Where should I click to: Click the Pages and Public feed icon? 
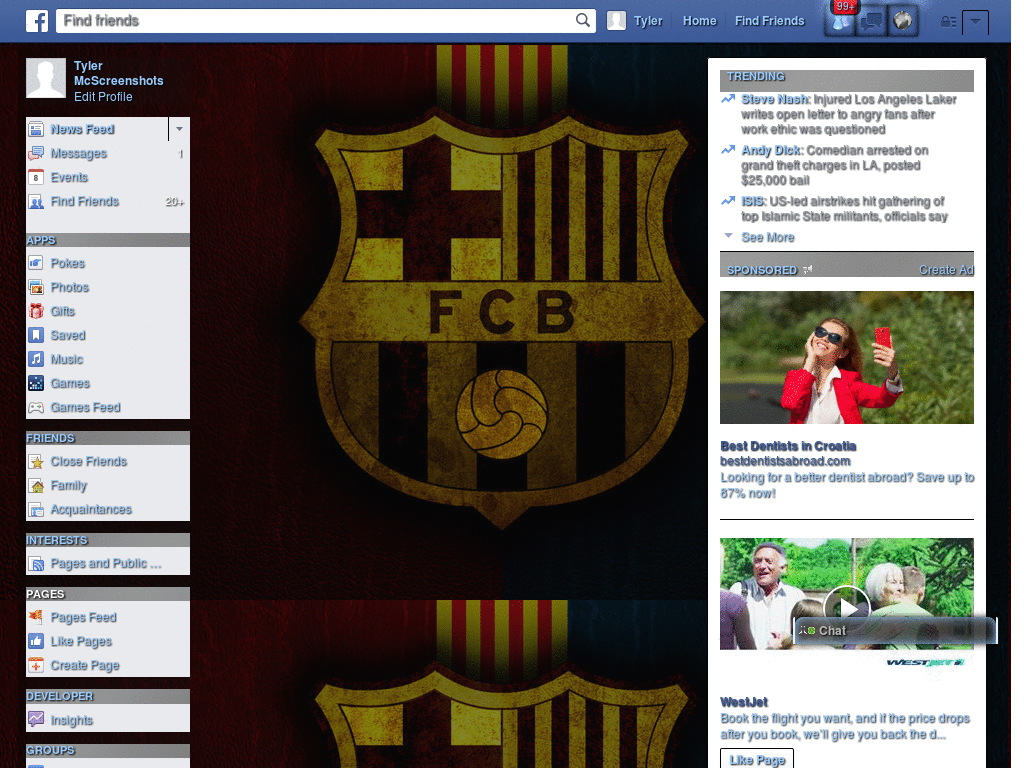(x=36, y=564)
